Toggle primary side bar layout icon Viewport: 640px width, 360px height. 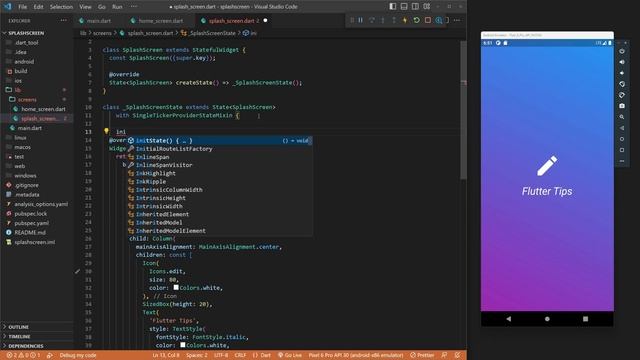coord(393,7)
